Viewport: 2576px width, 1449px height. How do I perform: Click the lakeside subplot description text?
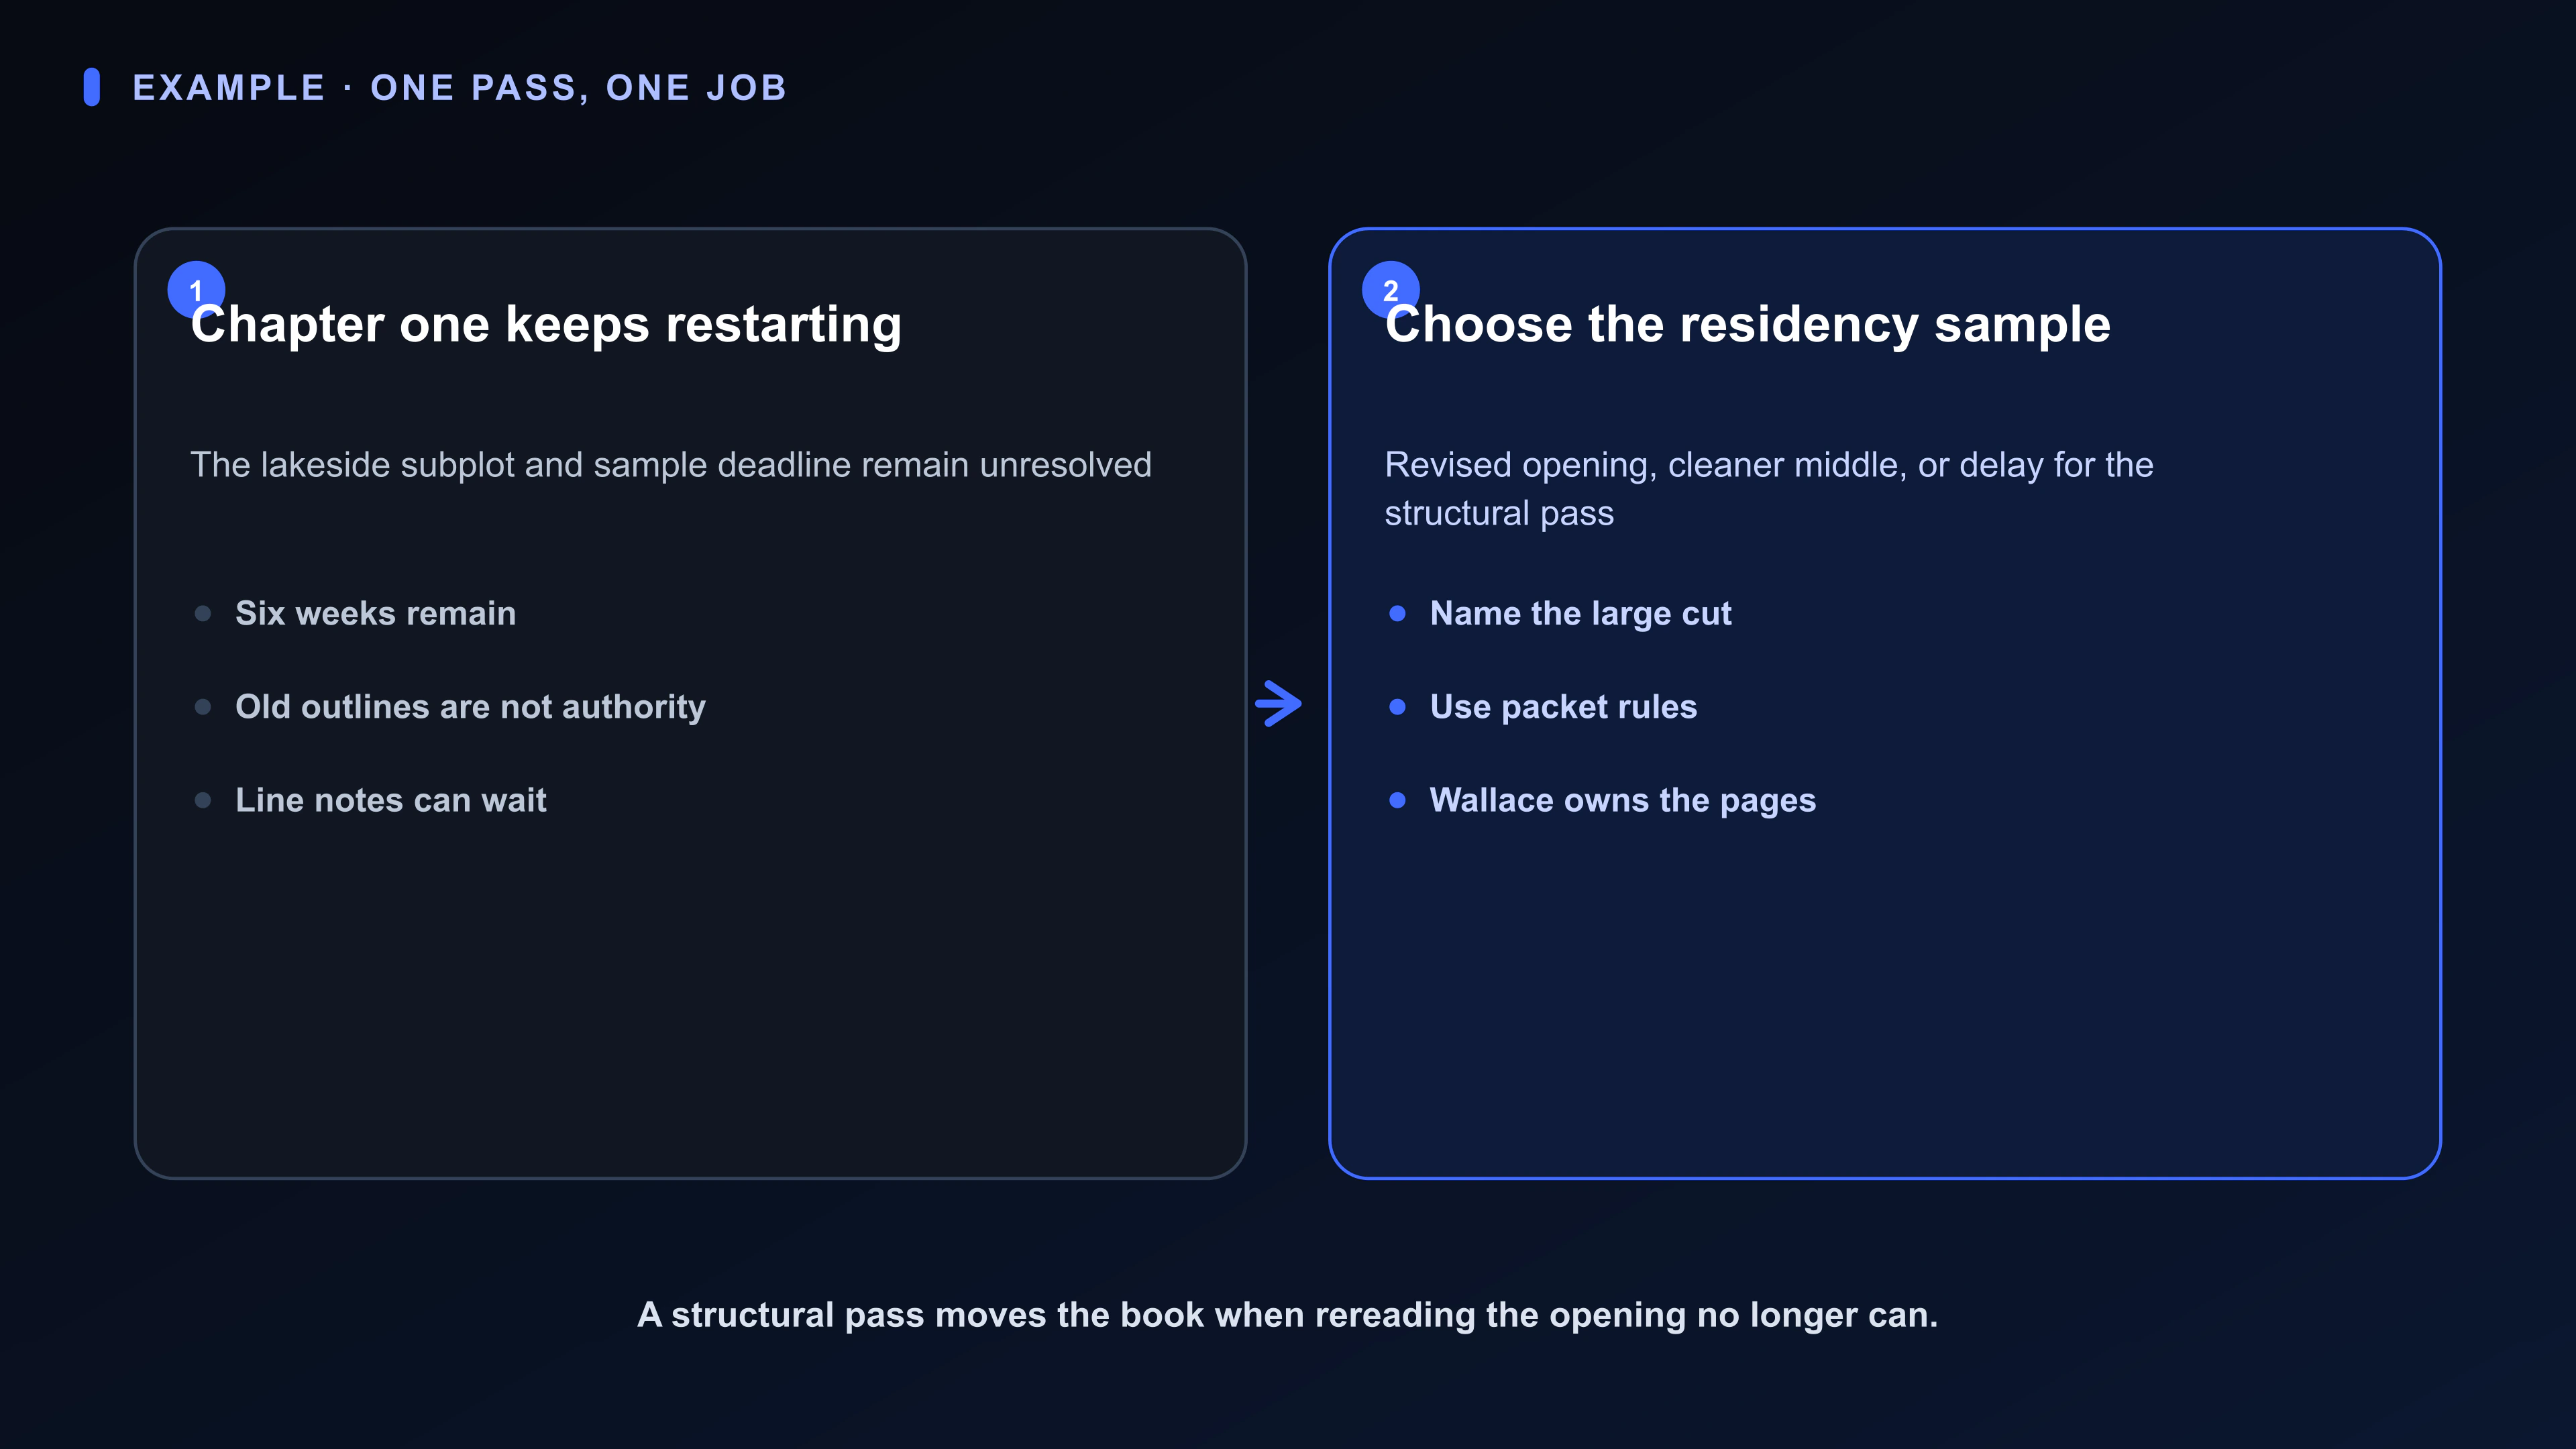671,466
